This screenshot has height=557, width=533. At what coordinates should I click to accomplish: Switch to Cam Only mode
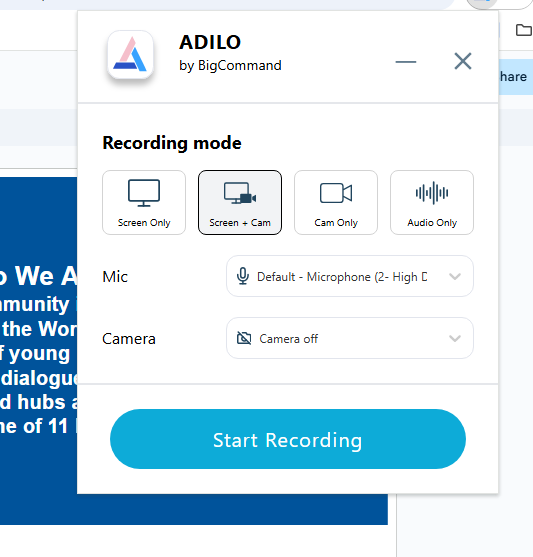click(336, 202)
